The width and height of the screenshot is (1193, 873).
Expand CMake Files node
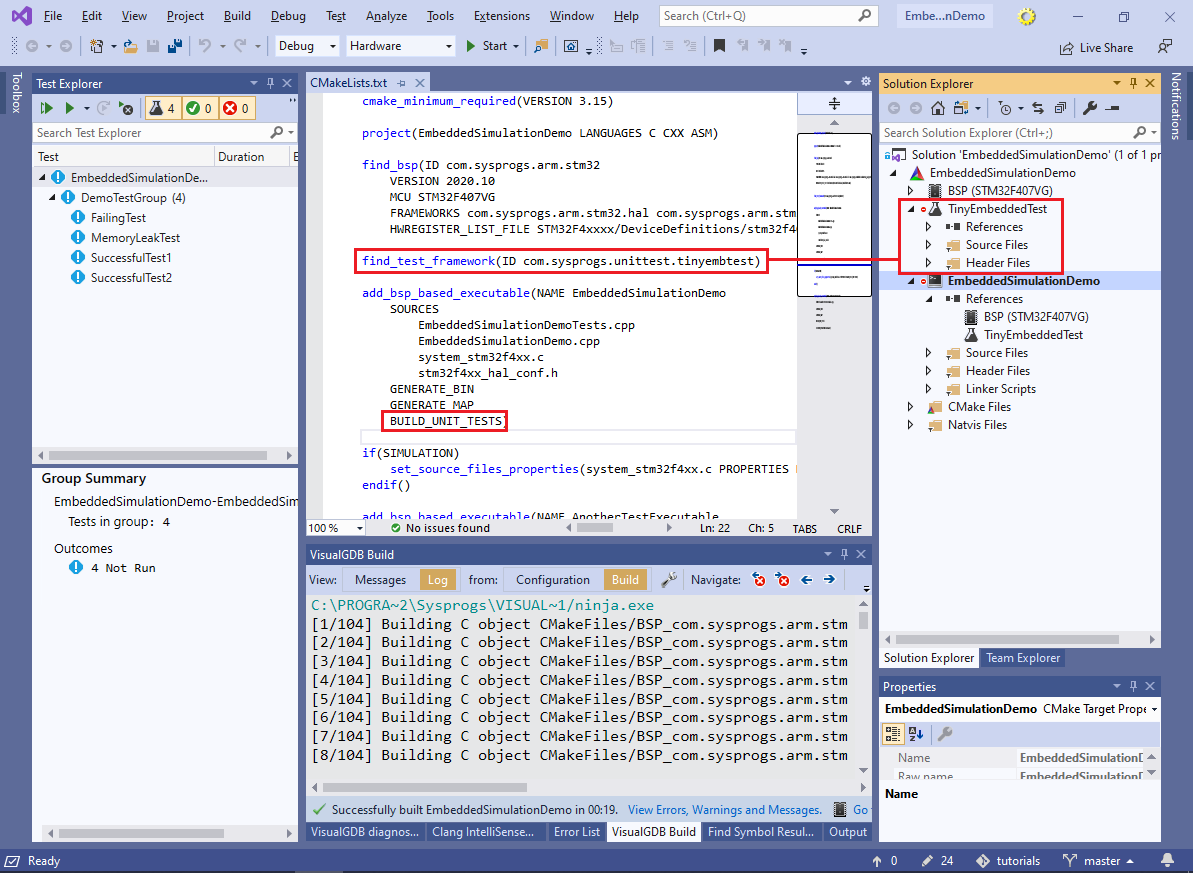point(911,406)
